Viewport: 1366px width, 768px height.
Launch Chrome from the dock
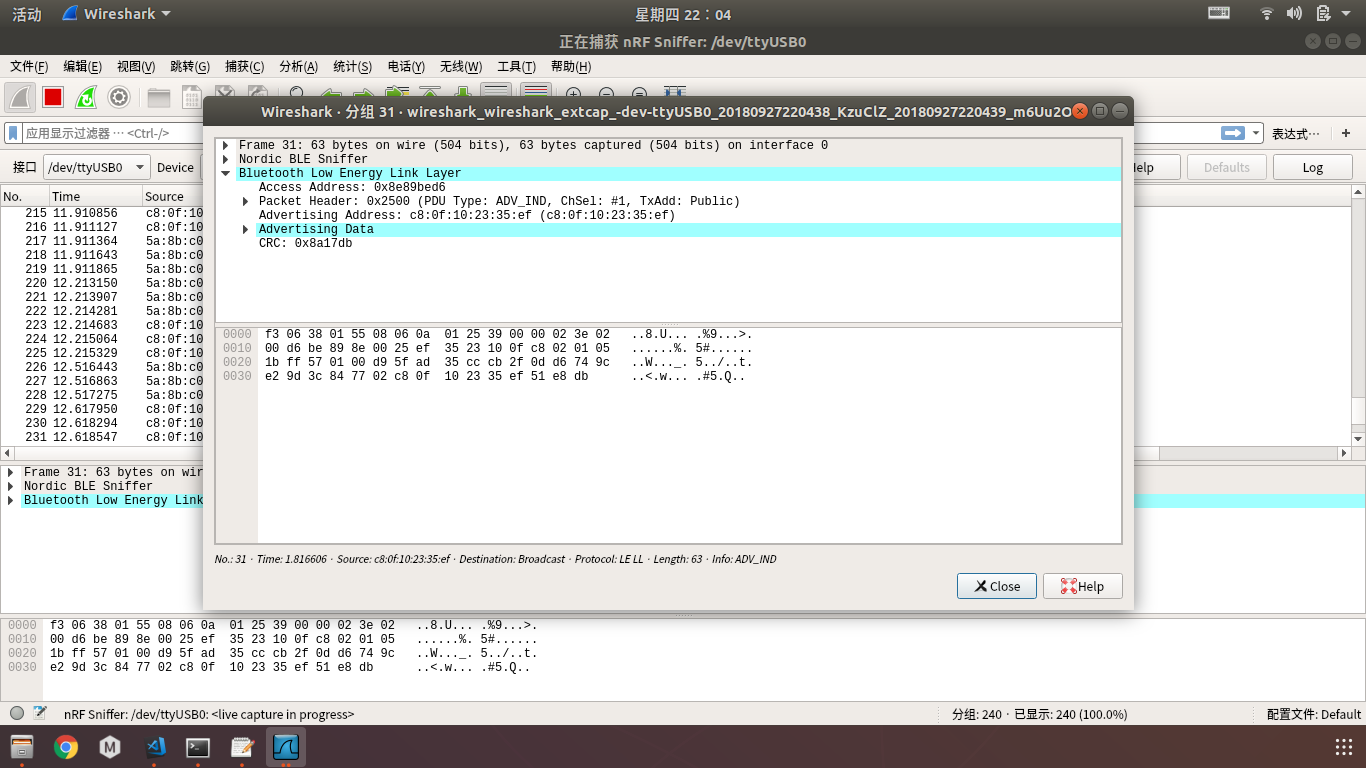click(x=66, y=747)
